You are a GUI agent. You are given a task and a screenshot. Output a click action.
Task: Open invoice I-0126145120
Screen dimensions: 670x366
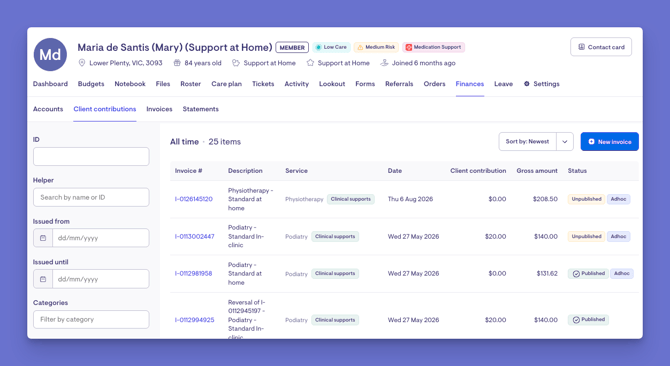194,199
